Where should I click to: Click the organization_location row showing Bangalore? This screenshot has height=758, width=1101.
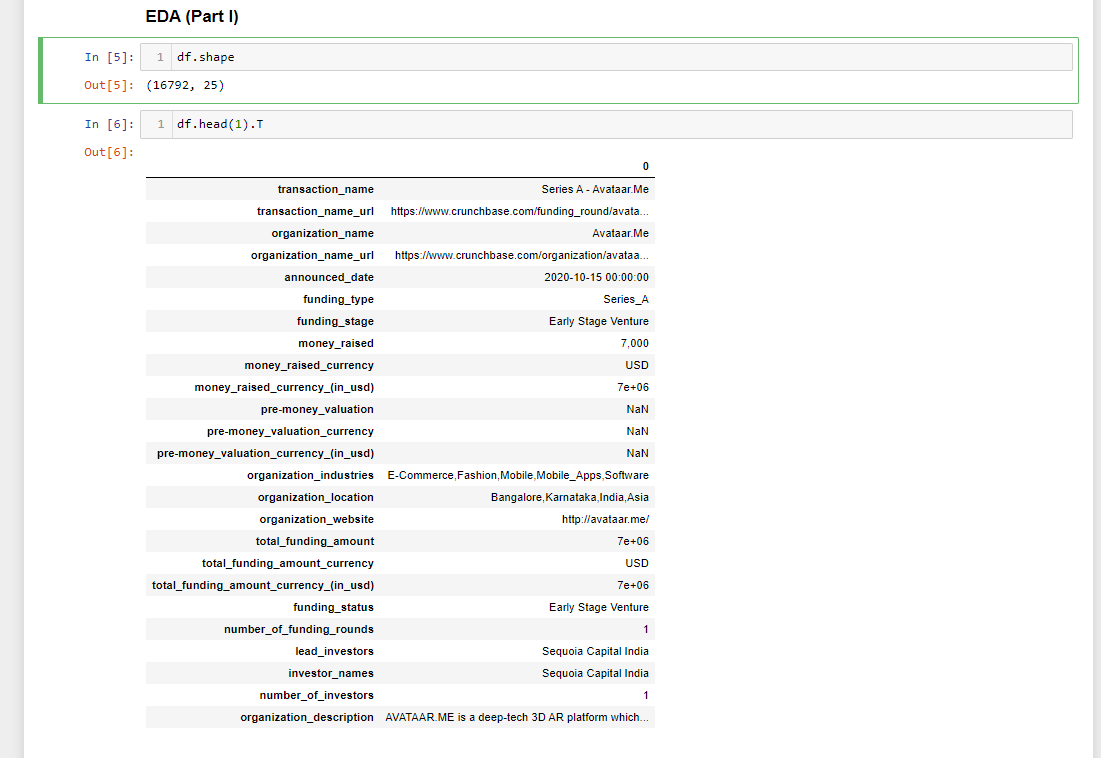(x=570, y=497)
